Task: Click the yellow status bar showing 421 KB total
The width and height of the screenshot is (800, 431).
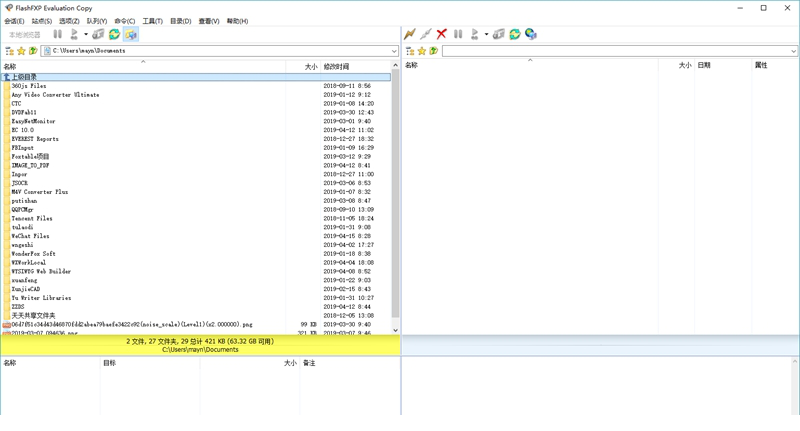Action: click(x=200, y=345)
